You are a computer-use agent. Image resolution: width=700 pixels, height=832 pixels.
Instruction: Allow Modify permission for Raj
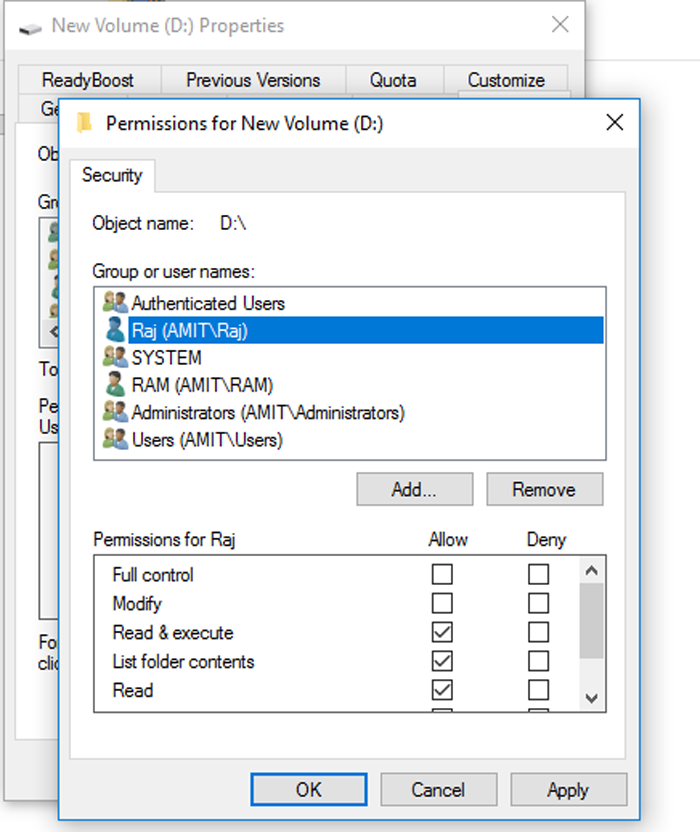[x=442, y=603]
